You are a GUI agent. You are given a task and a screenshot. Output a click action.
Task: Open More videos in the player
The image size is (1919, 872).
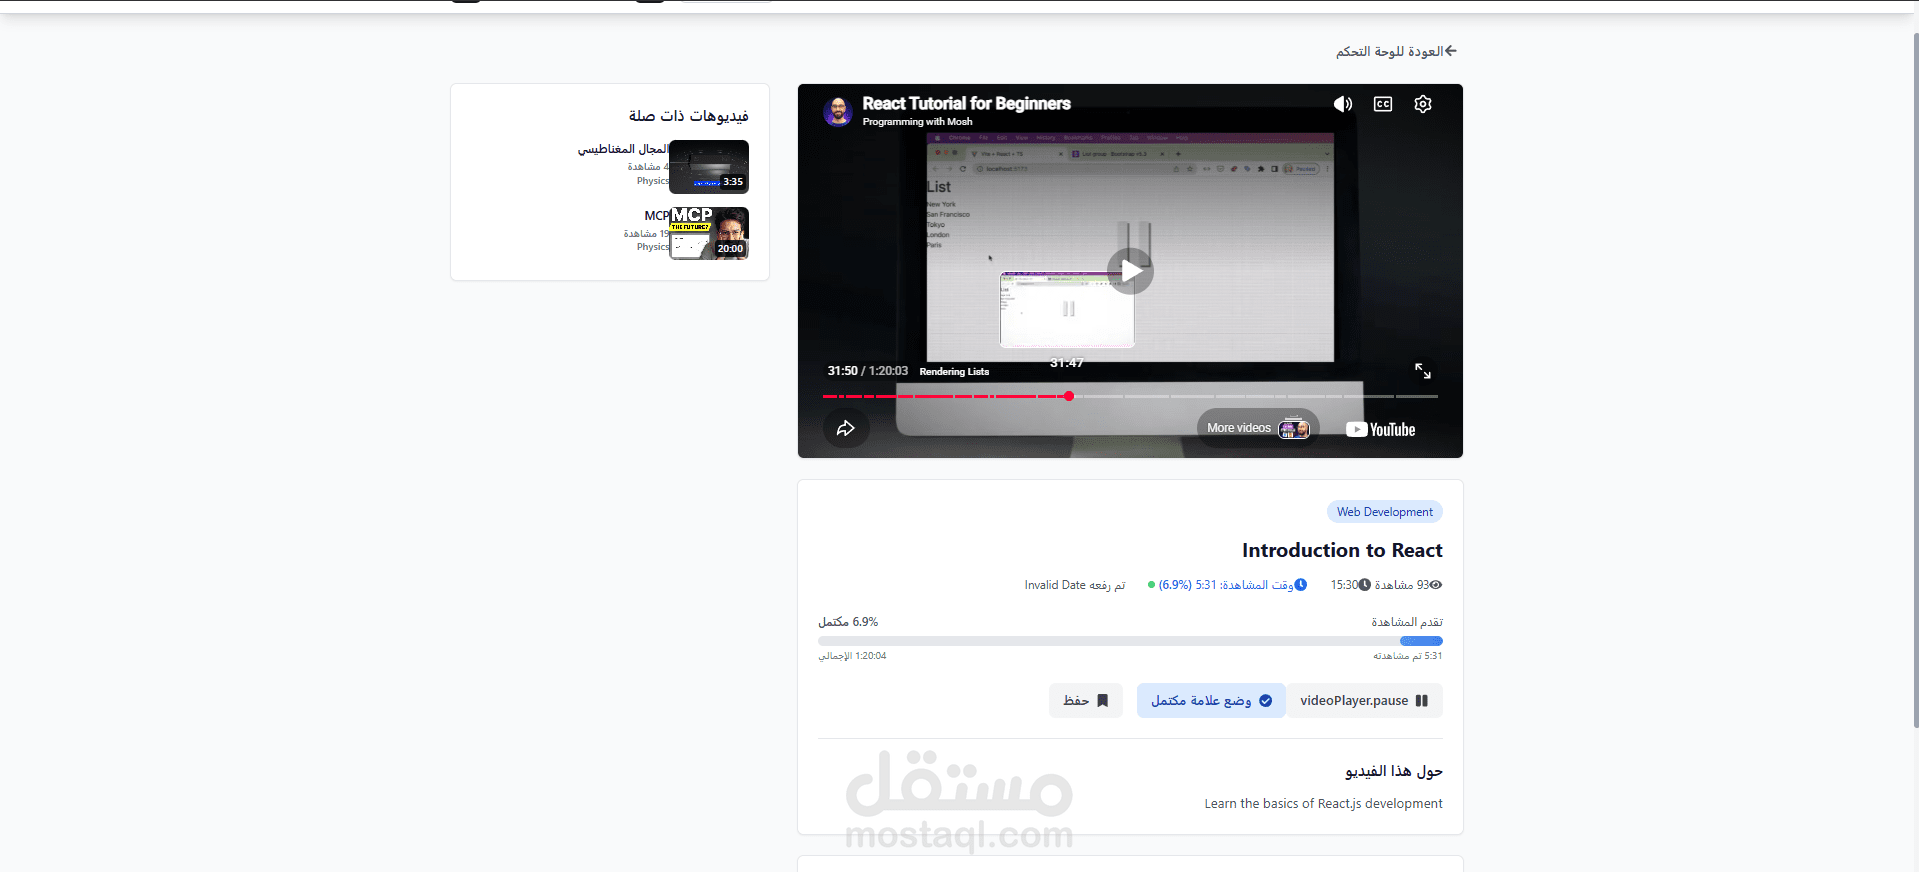tap(1258, 428)
